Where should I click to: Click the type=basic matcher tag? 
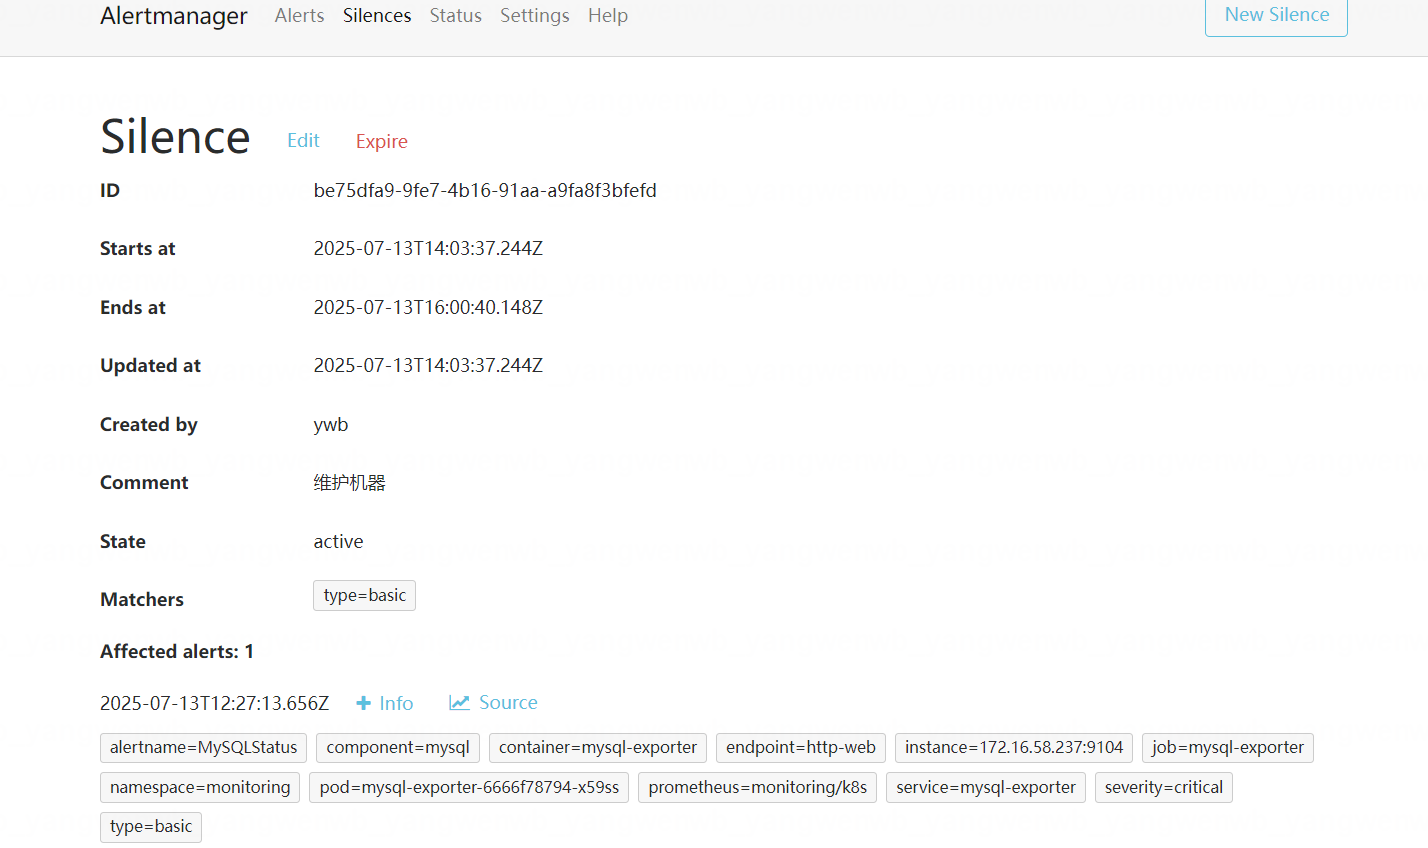(364, 596)
